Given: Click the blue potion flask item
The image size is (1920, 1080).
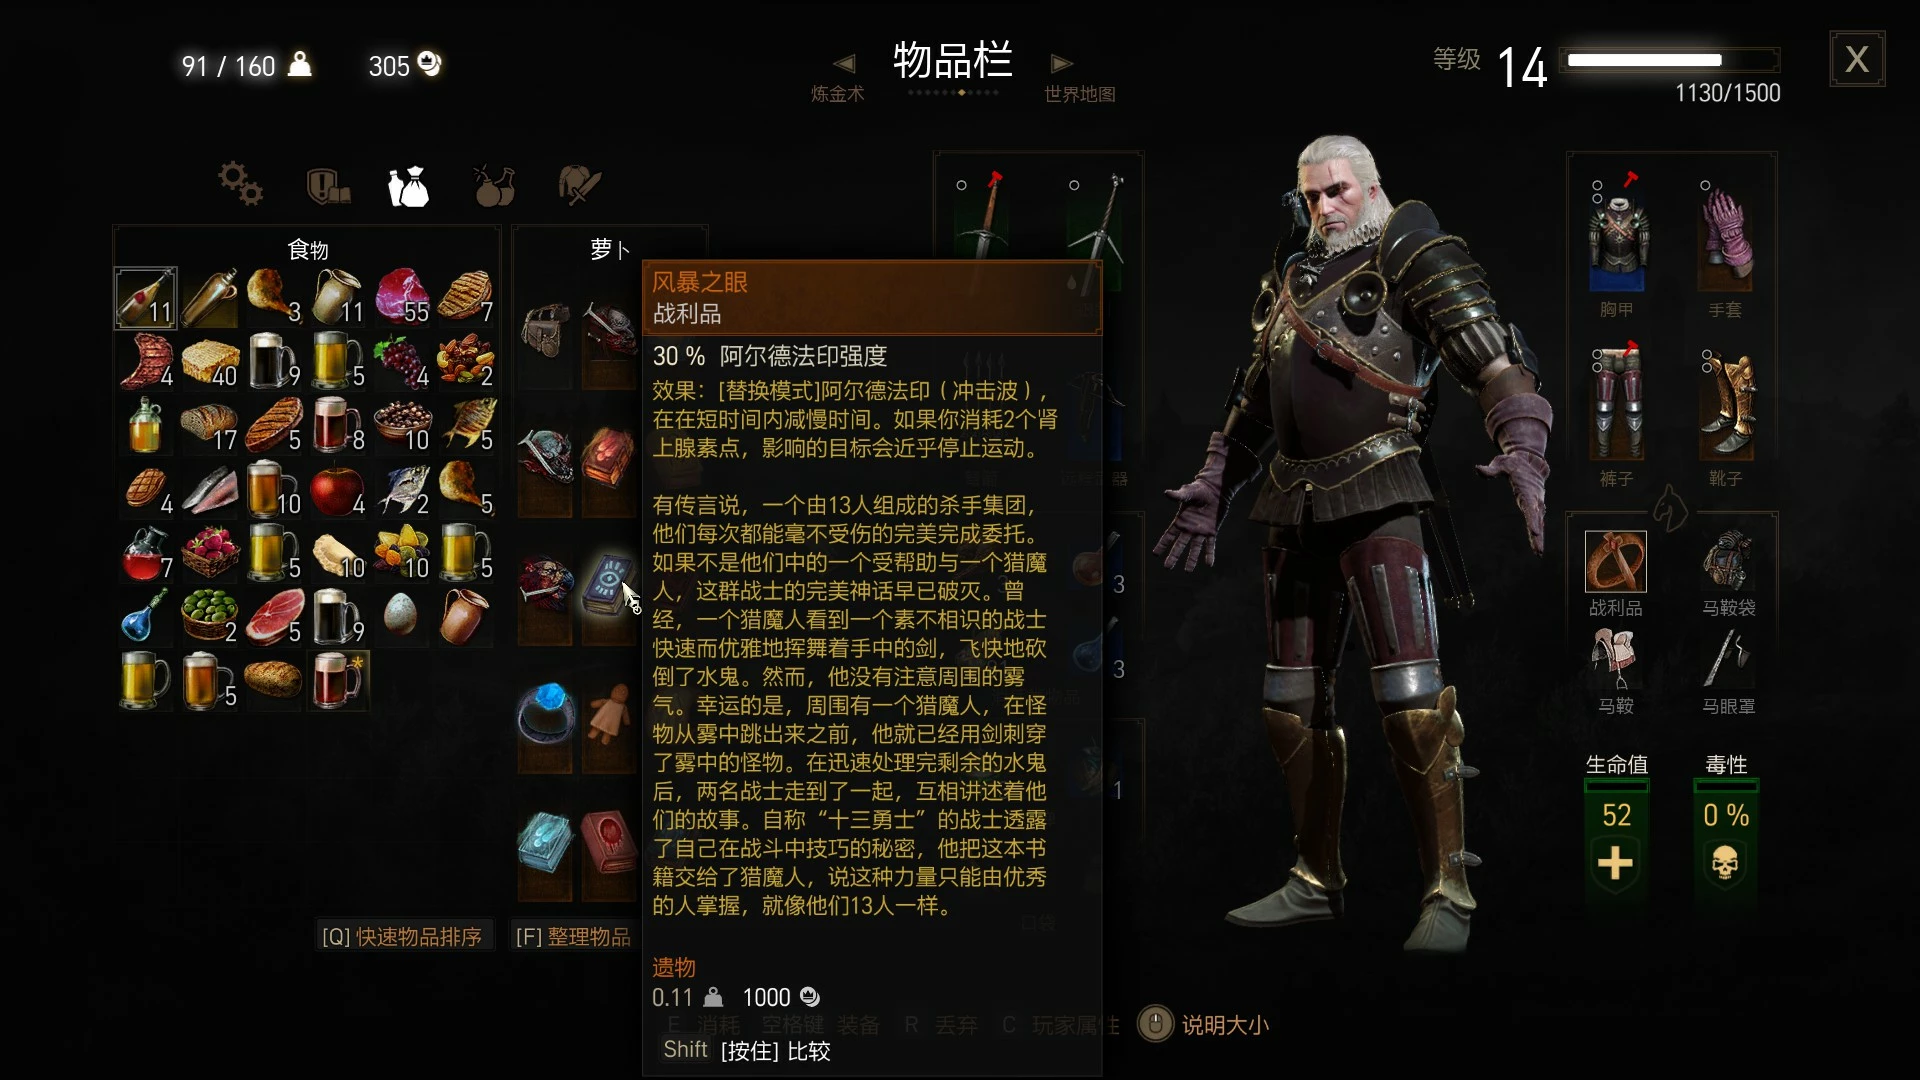Looking at the screenshot, I should pos(146,618).
